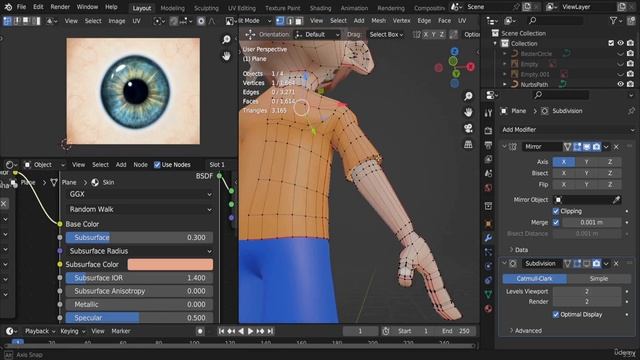Open the Playback menu in timeline
This screenshot has height=360, width=640.
point(39,331)
